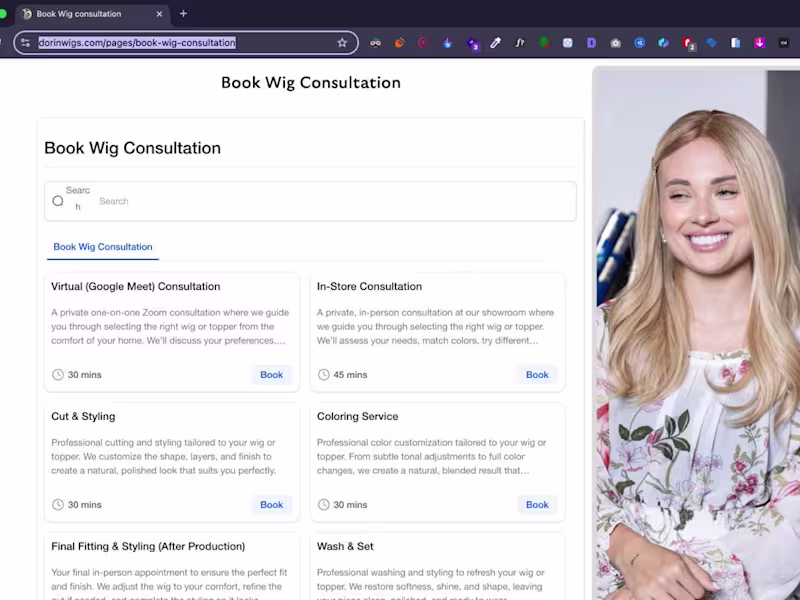Click the blue circular Q extension icon

(x=639, y=43)
